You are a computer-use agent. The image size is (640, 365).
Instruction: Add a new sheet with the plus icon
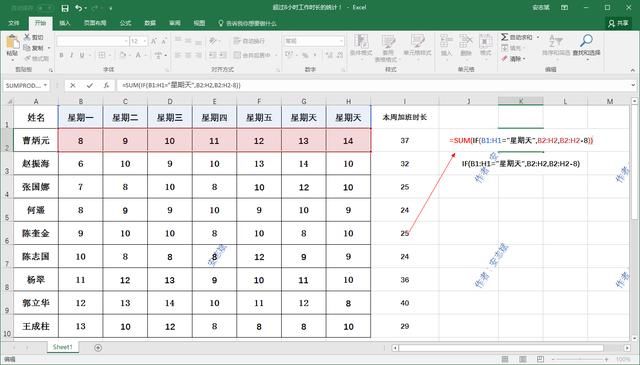[98, 347]
